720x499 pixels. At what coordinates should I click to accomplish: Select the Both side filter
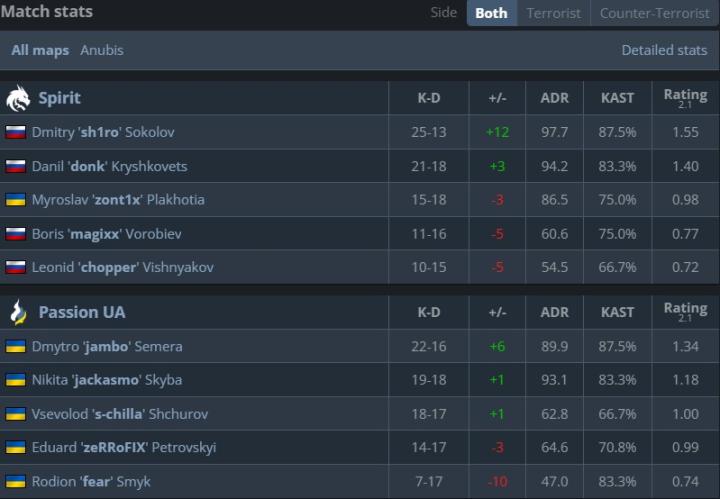pos(491,13)
